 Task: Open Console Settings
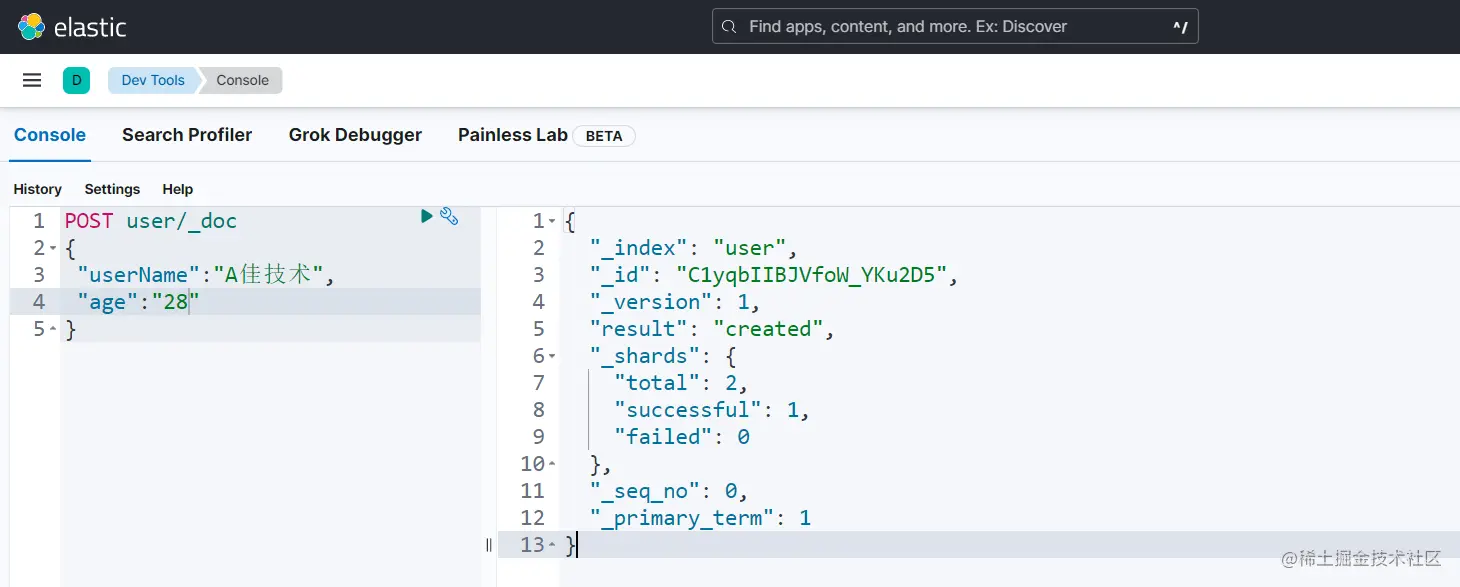112,189
